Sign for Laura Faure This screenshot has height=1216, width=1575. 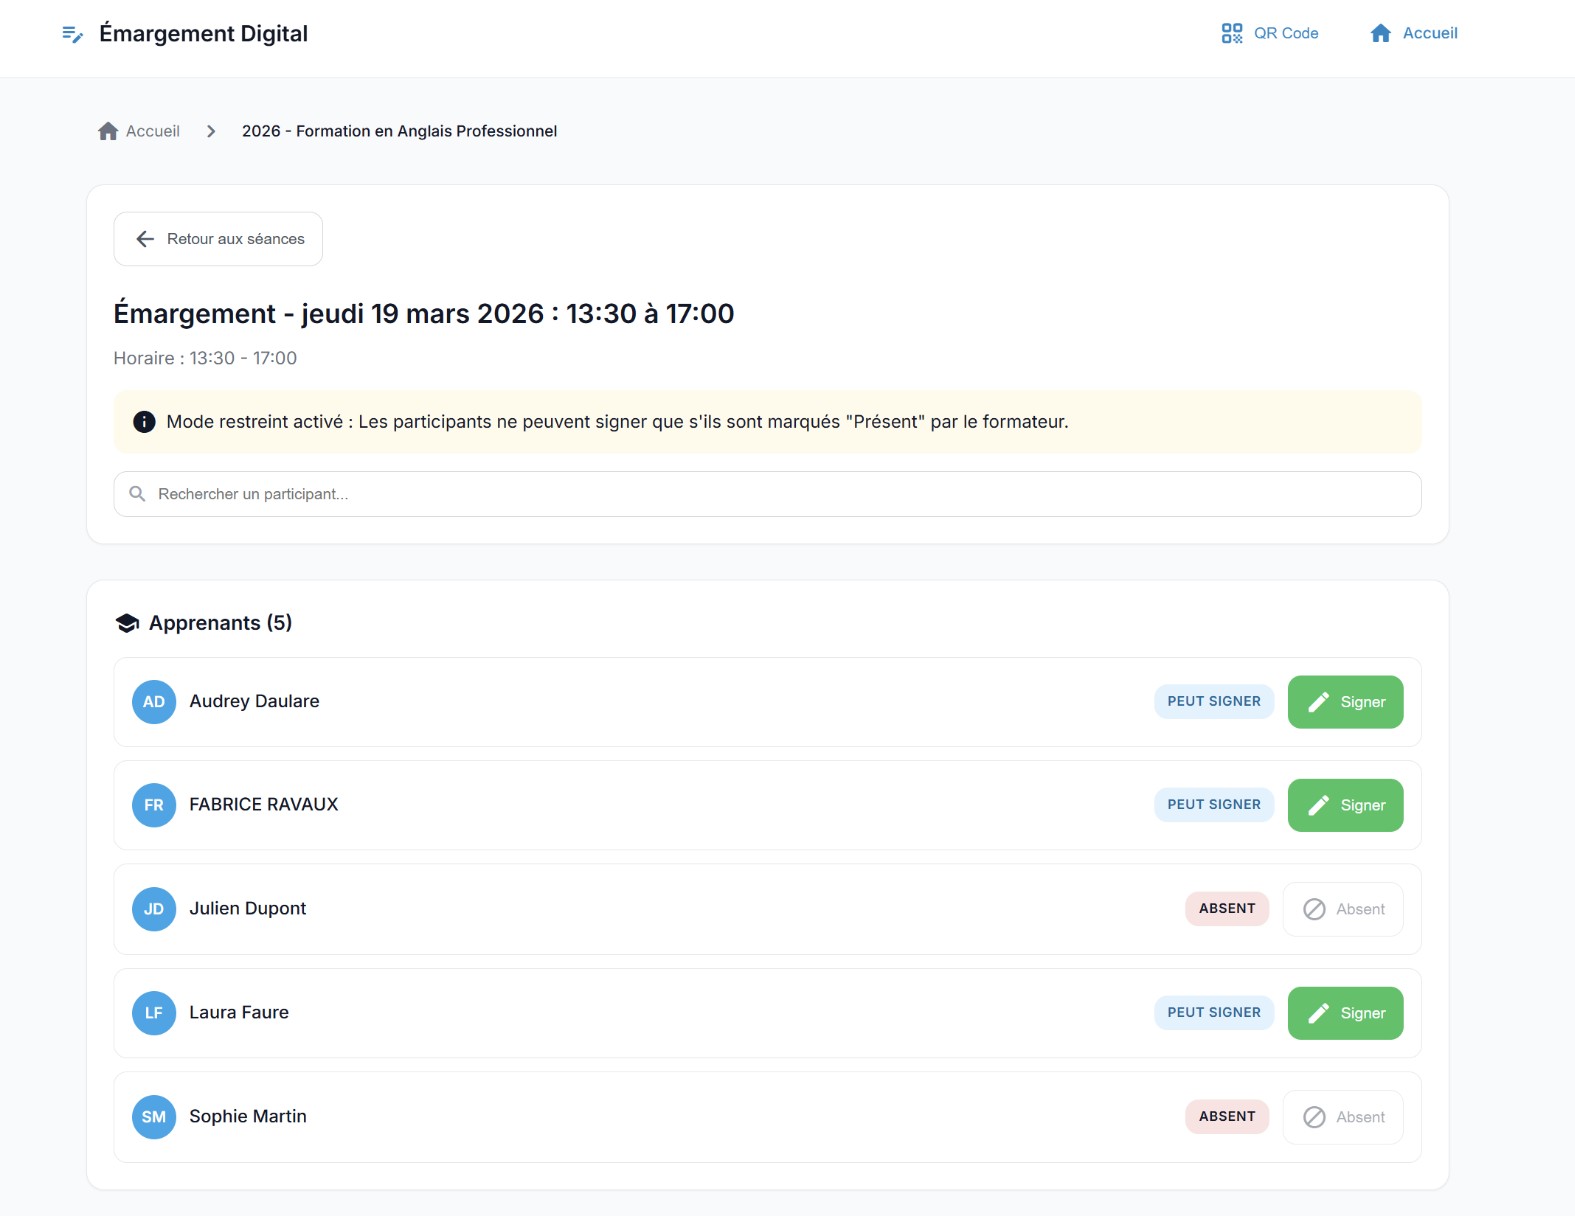(x=1345, y=1013)
